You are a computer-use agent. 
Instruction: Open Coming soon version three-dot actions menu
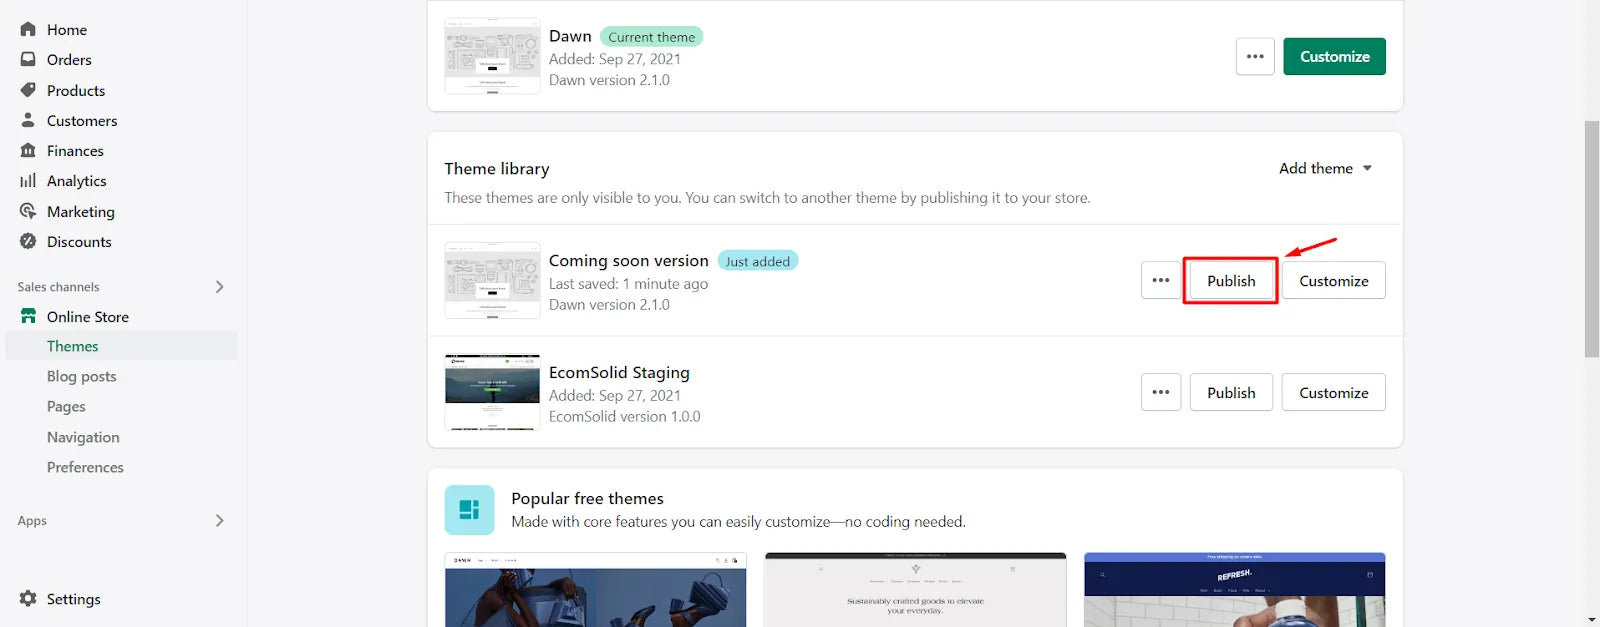point(1160,281)
